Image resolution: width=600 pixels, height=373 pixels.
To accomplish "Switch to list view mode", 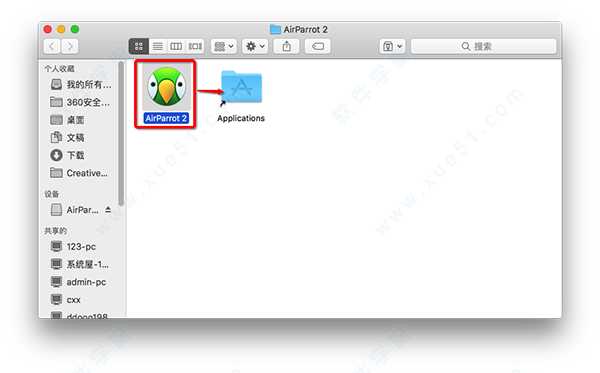I will 158,46.
